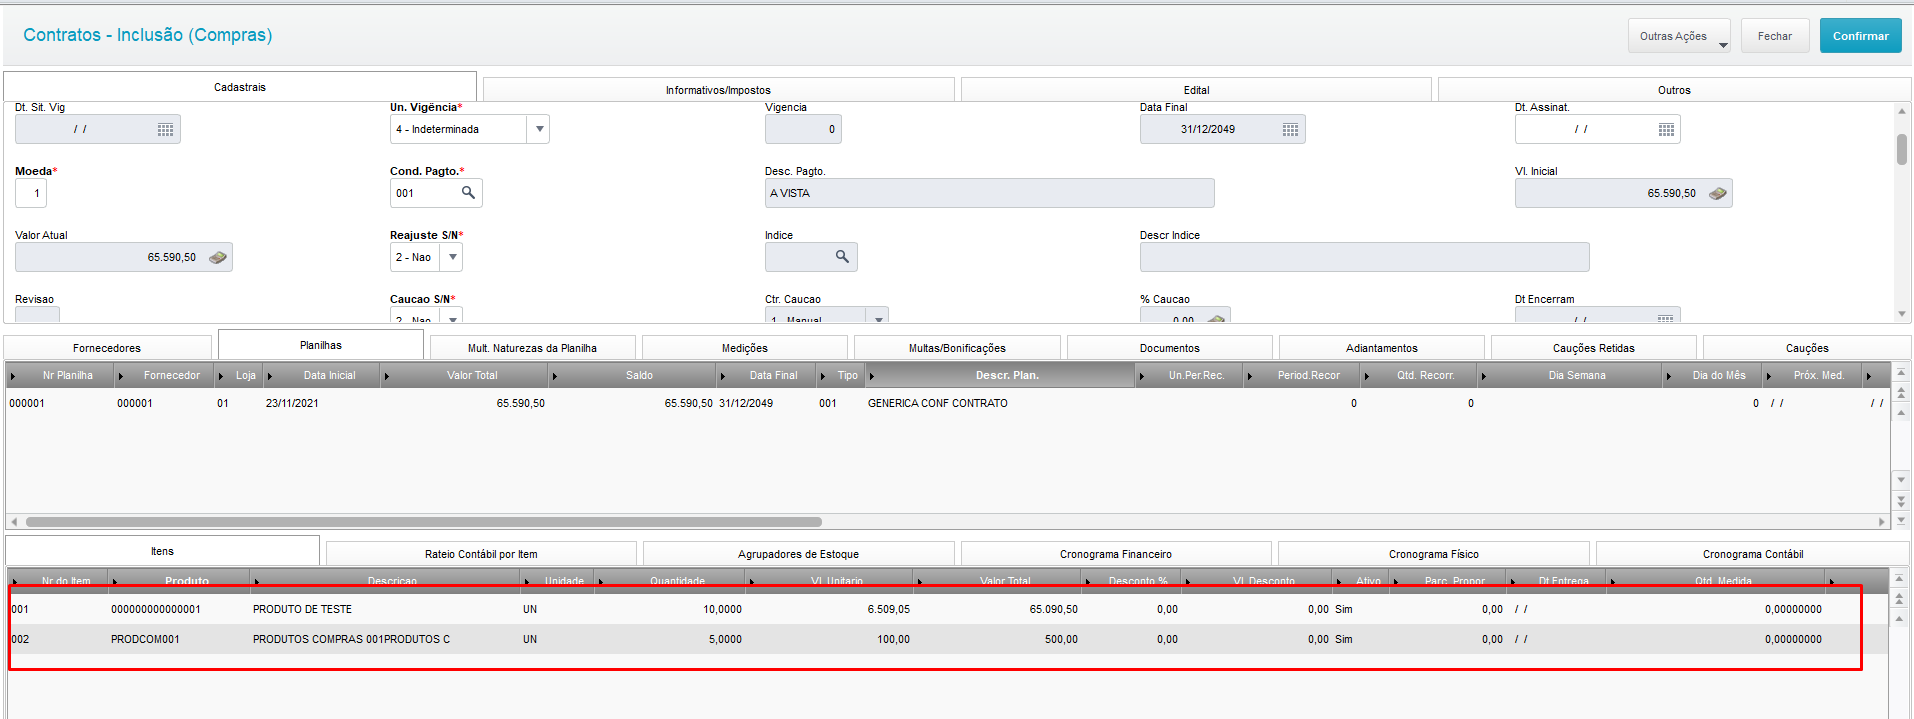Click the Desc. Pagto. field showing A VISTA
Image resolution: width=1914 pixels, height=719 pixels.
pos(989,193)
